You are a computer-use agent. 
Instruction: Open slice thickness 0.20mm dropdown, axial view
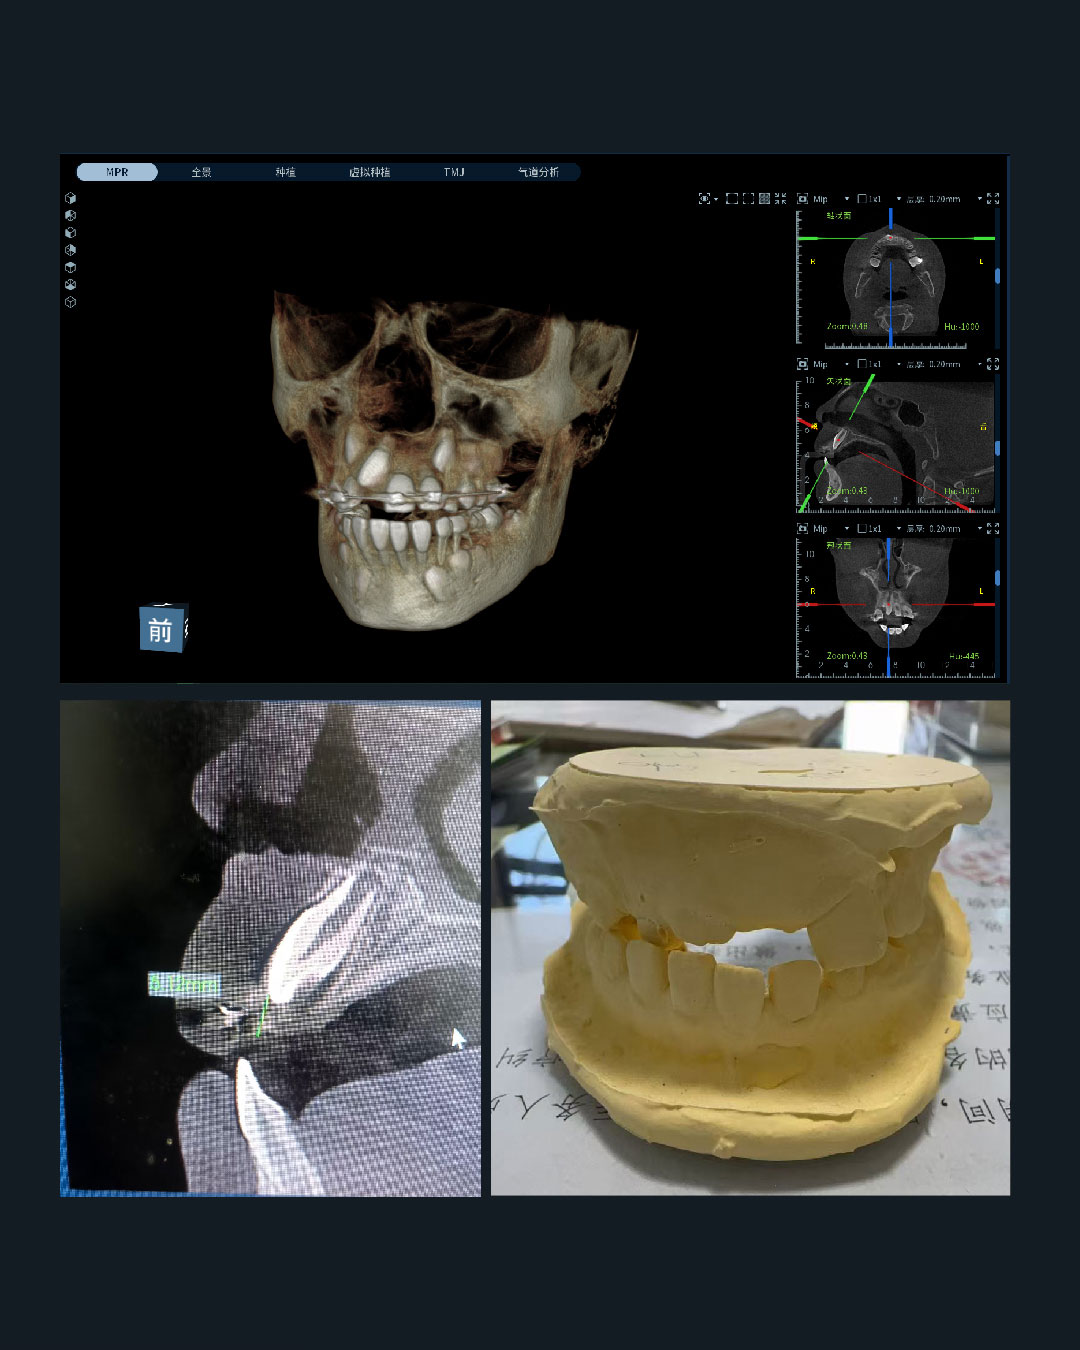tap(980, 199)
